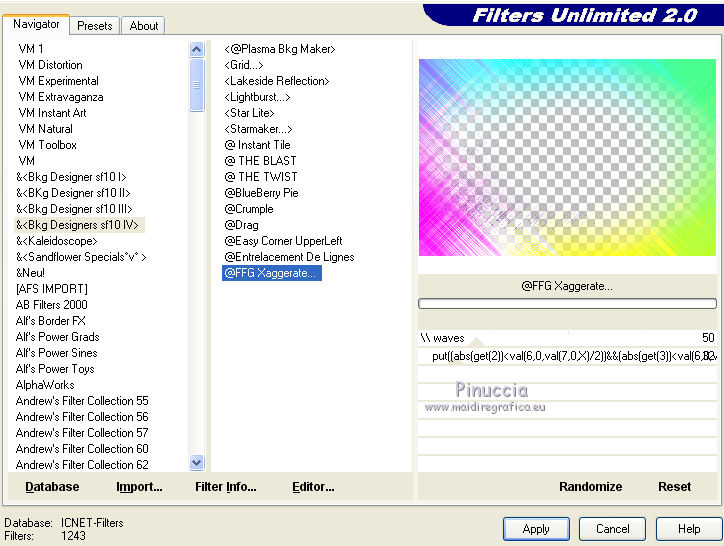Select Andrew's Filter Collection 55
The width and height of the screenshot is (724, 546).
(82, 400)
